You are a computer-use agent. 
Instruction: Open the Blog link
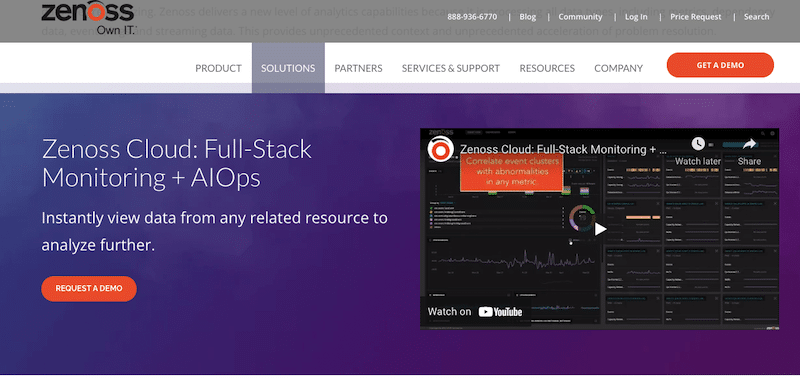(528, 17)
